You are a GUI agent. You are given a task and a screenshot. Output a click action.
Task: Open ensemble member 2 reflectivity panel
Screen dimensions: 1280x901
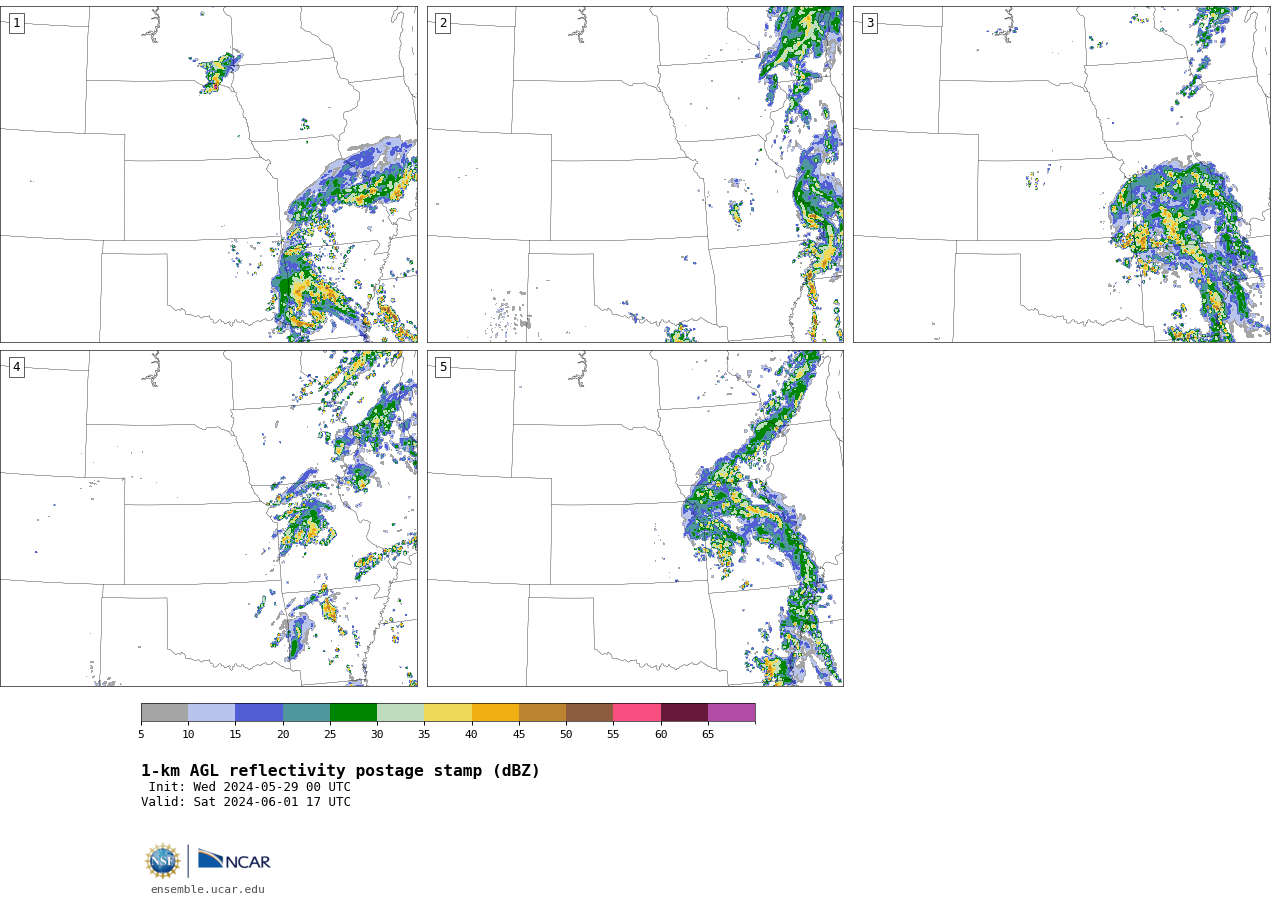pos(635,175)
